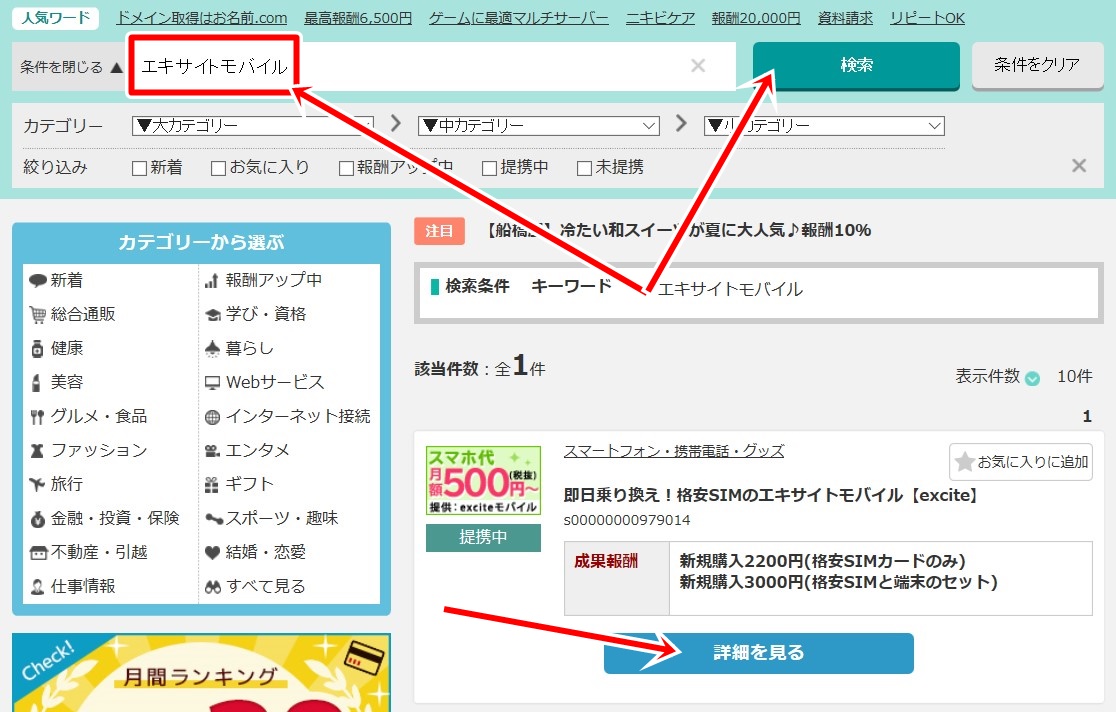
Task: Select 旅行 category airplane icon
Action: pyautogui.click(x=56, y=485)
